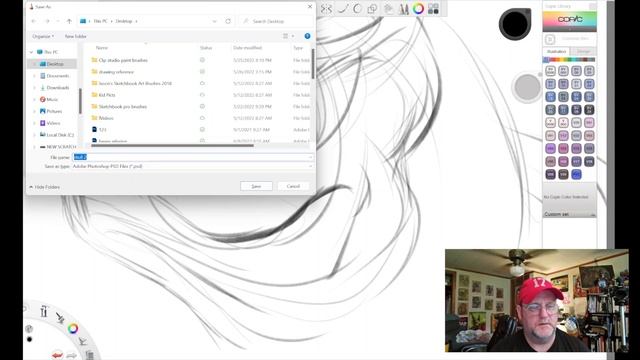The width and height of the screenshot is (640, 360).
Task: Click the Search Desktop field
Action: point(276,21)
